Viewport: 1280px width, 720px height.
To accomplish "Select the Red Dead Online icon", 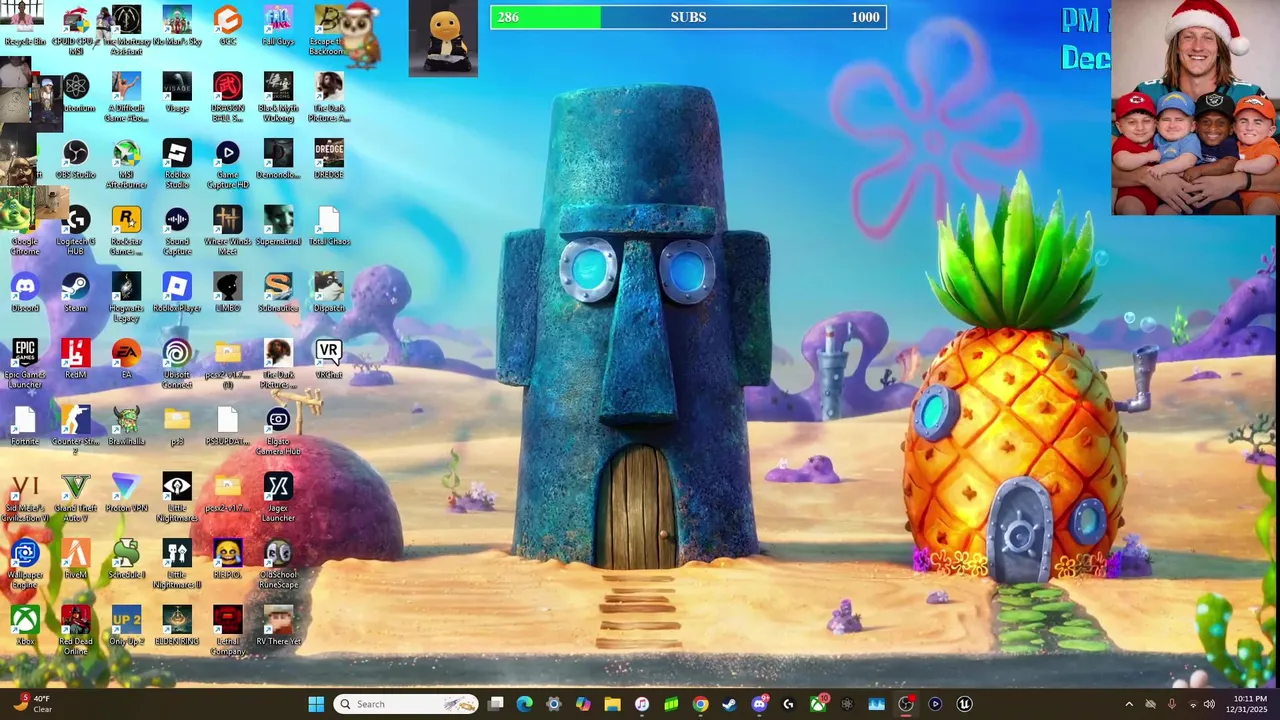I will tap(76, 632).
